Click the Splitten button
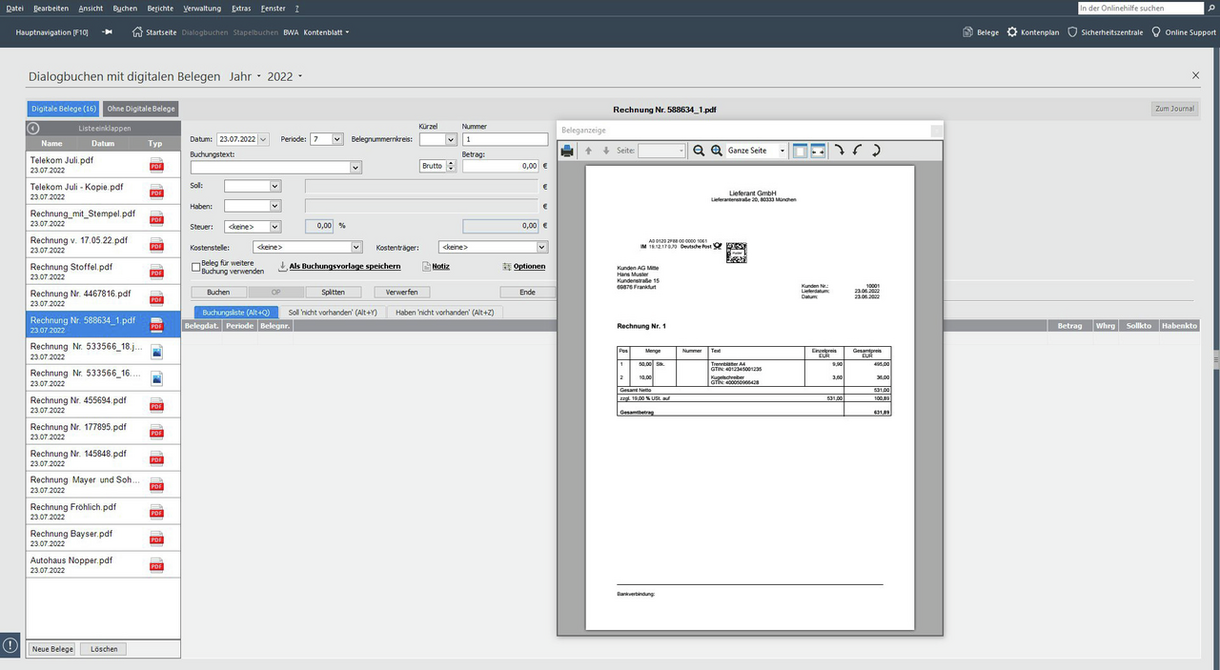The width and height of the screenshot is (1220, 670). 333,292
